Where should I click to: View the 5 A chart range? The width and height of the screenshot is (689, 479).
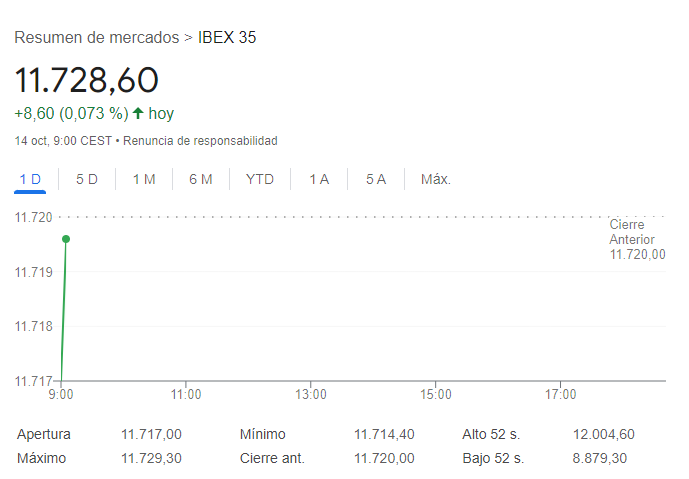(x=376, y=179)
